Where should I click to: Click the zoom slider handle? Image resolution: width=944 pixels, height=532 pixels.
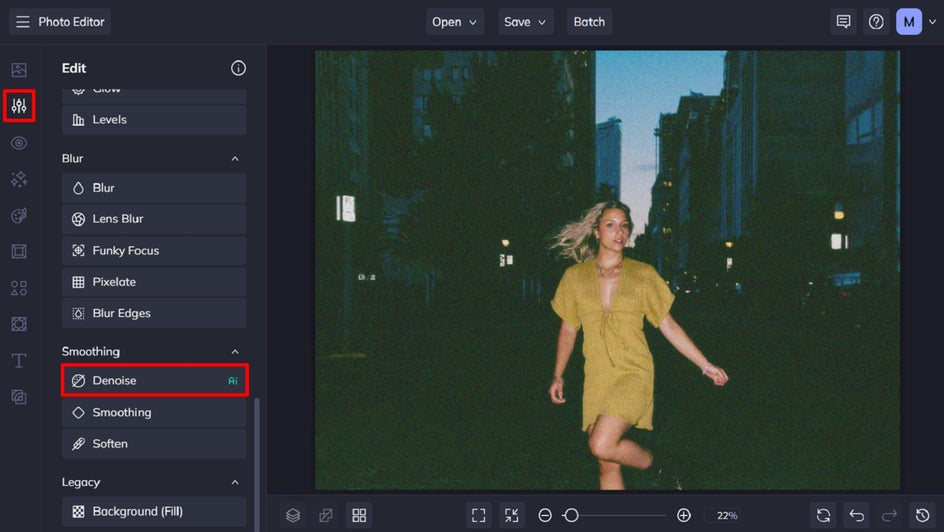click(571, 515)
